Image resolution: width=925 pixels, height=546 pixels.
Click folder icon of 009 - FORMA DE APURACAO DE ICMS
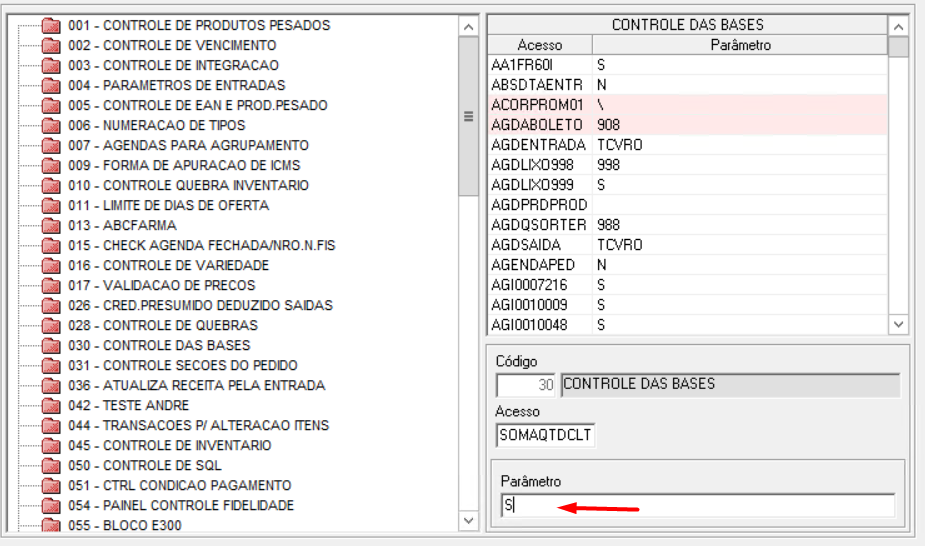(x=51, y=166)
